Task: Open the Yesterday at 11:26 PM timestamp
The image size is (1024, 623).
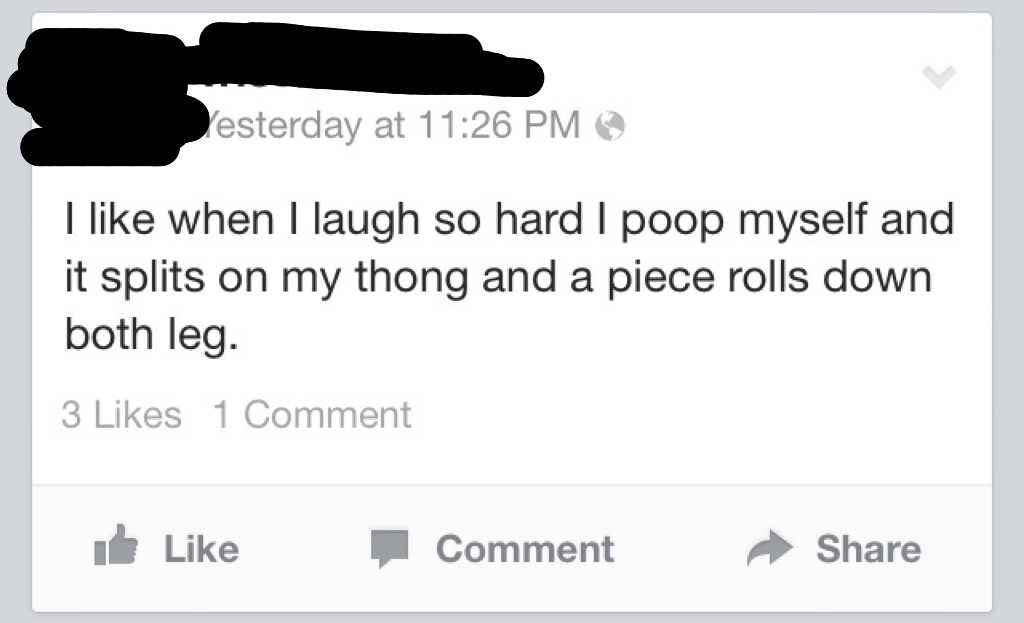Action: click(x=394, y=125)
